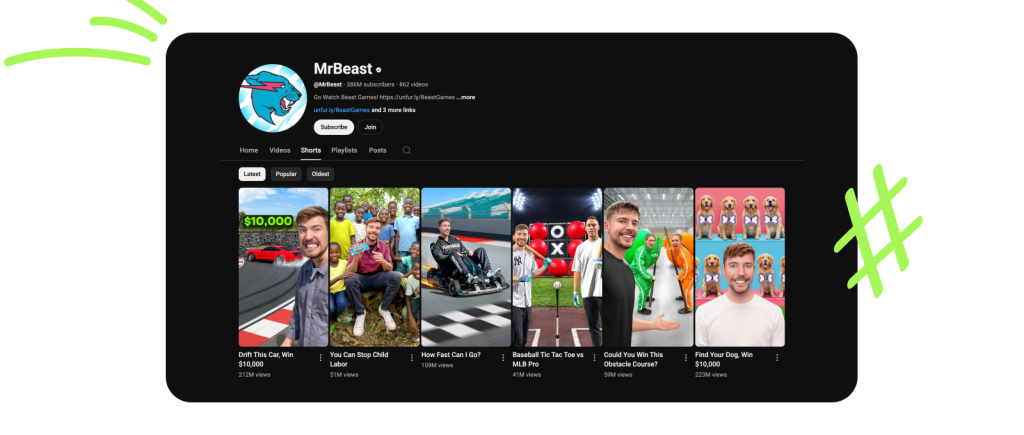Subscribe to the MrBeast channel

334,127
